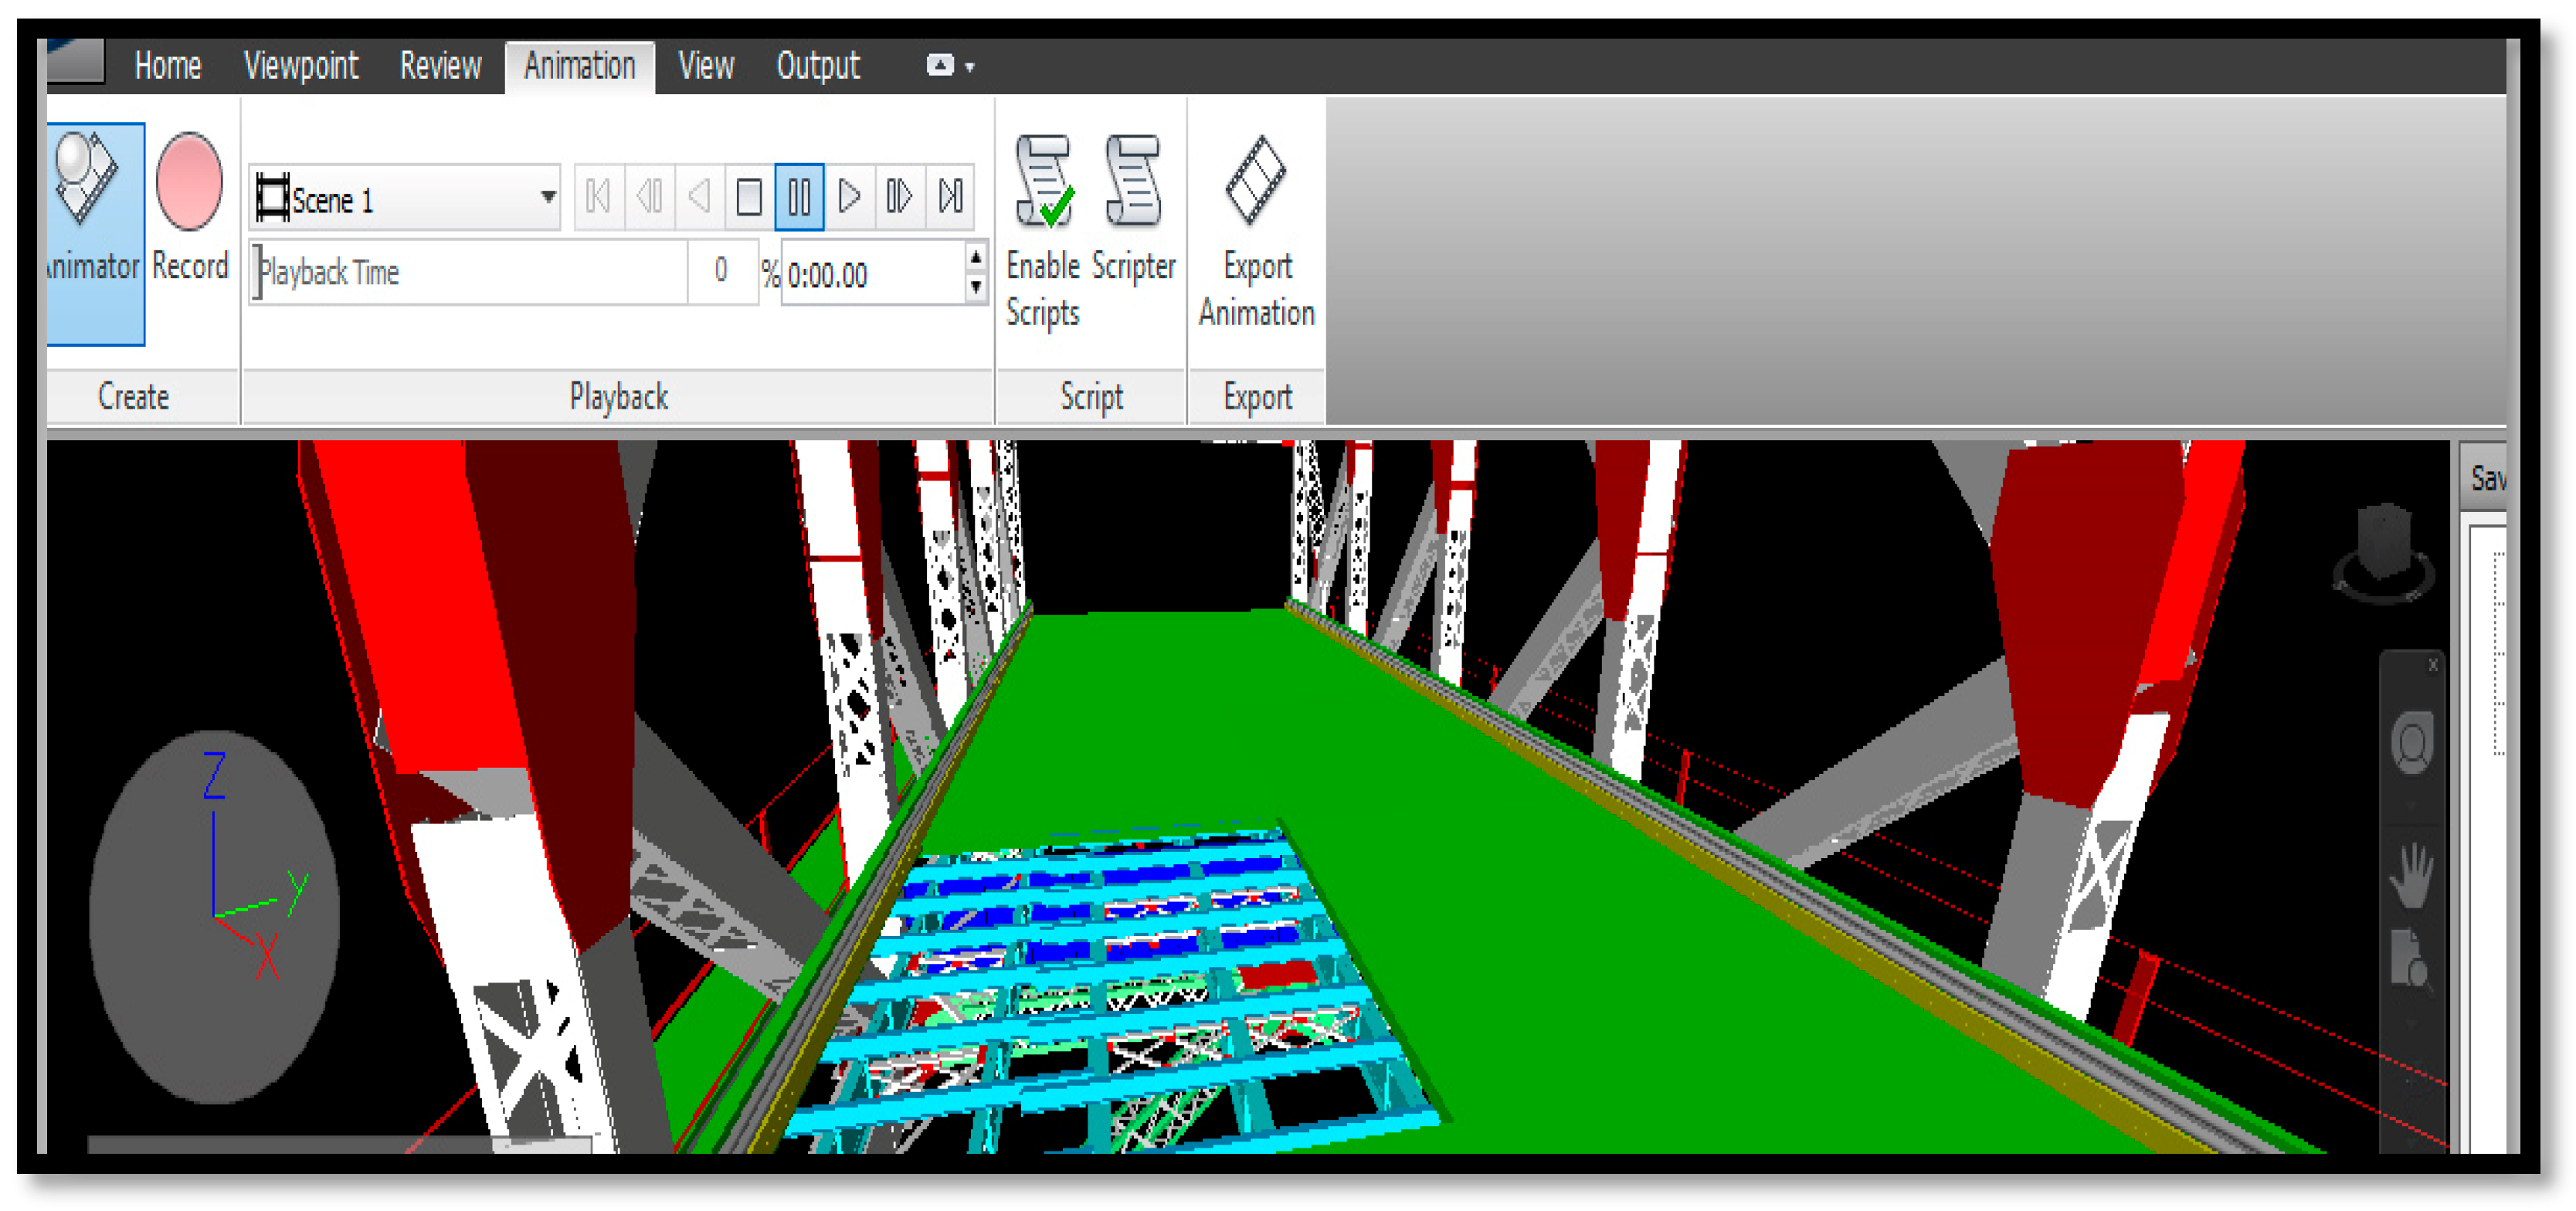Jump to end of animation

(950, 196)
